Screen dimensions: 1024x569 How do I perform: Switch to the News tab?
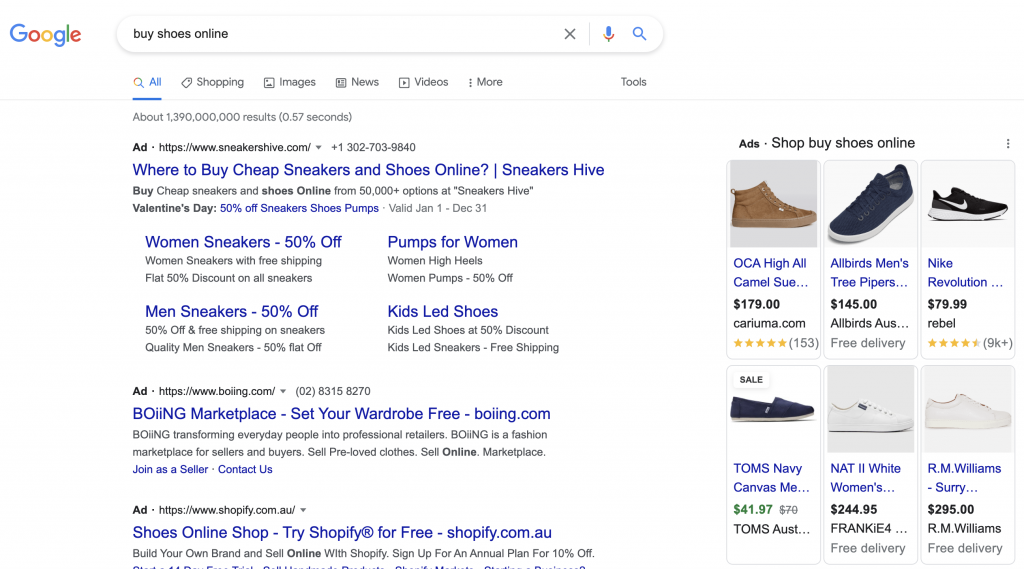(357, 82)
